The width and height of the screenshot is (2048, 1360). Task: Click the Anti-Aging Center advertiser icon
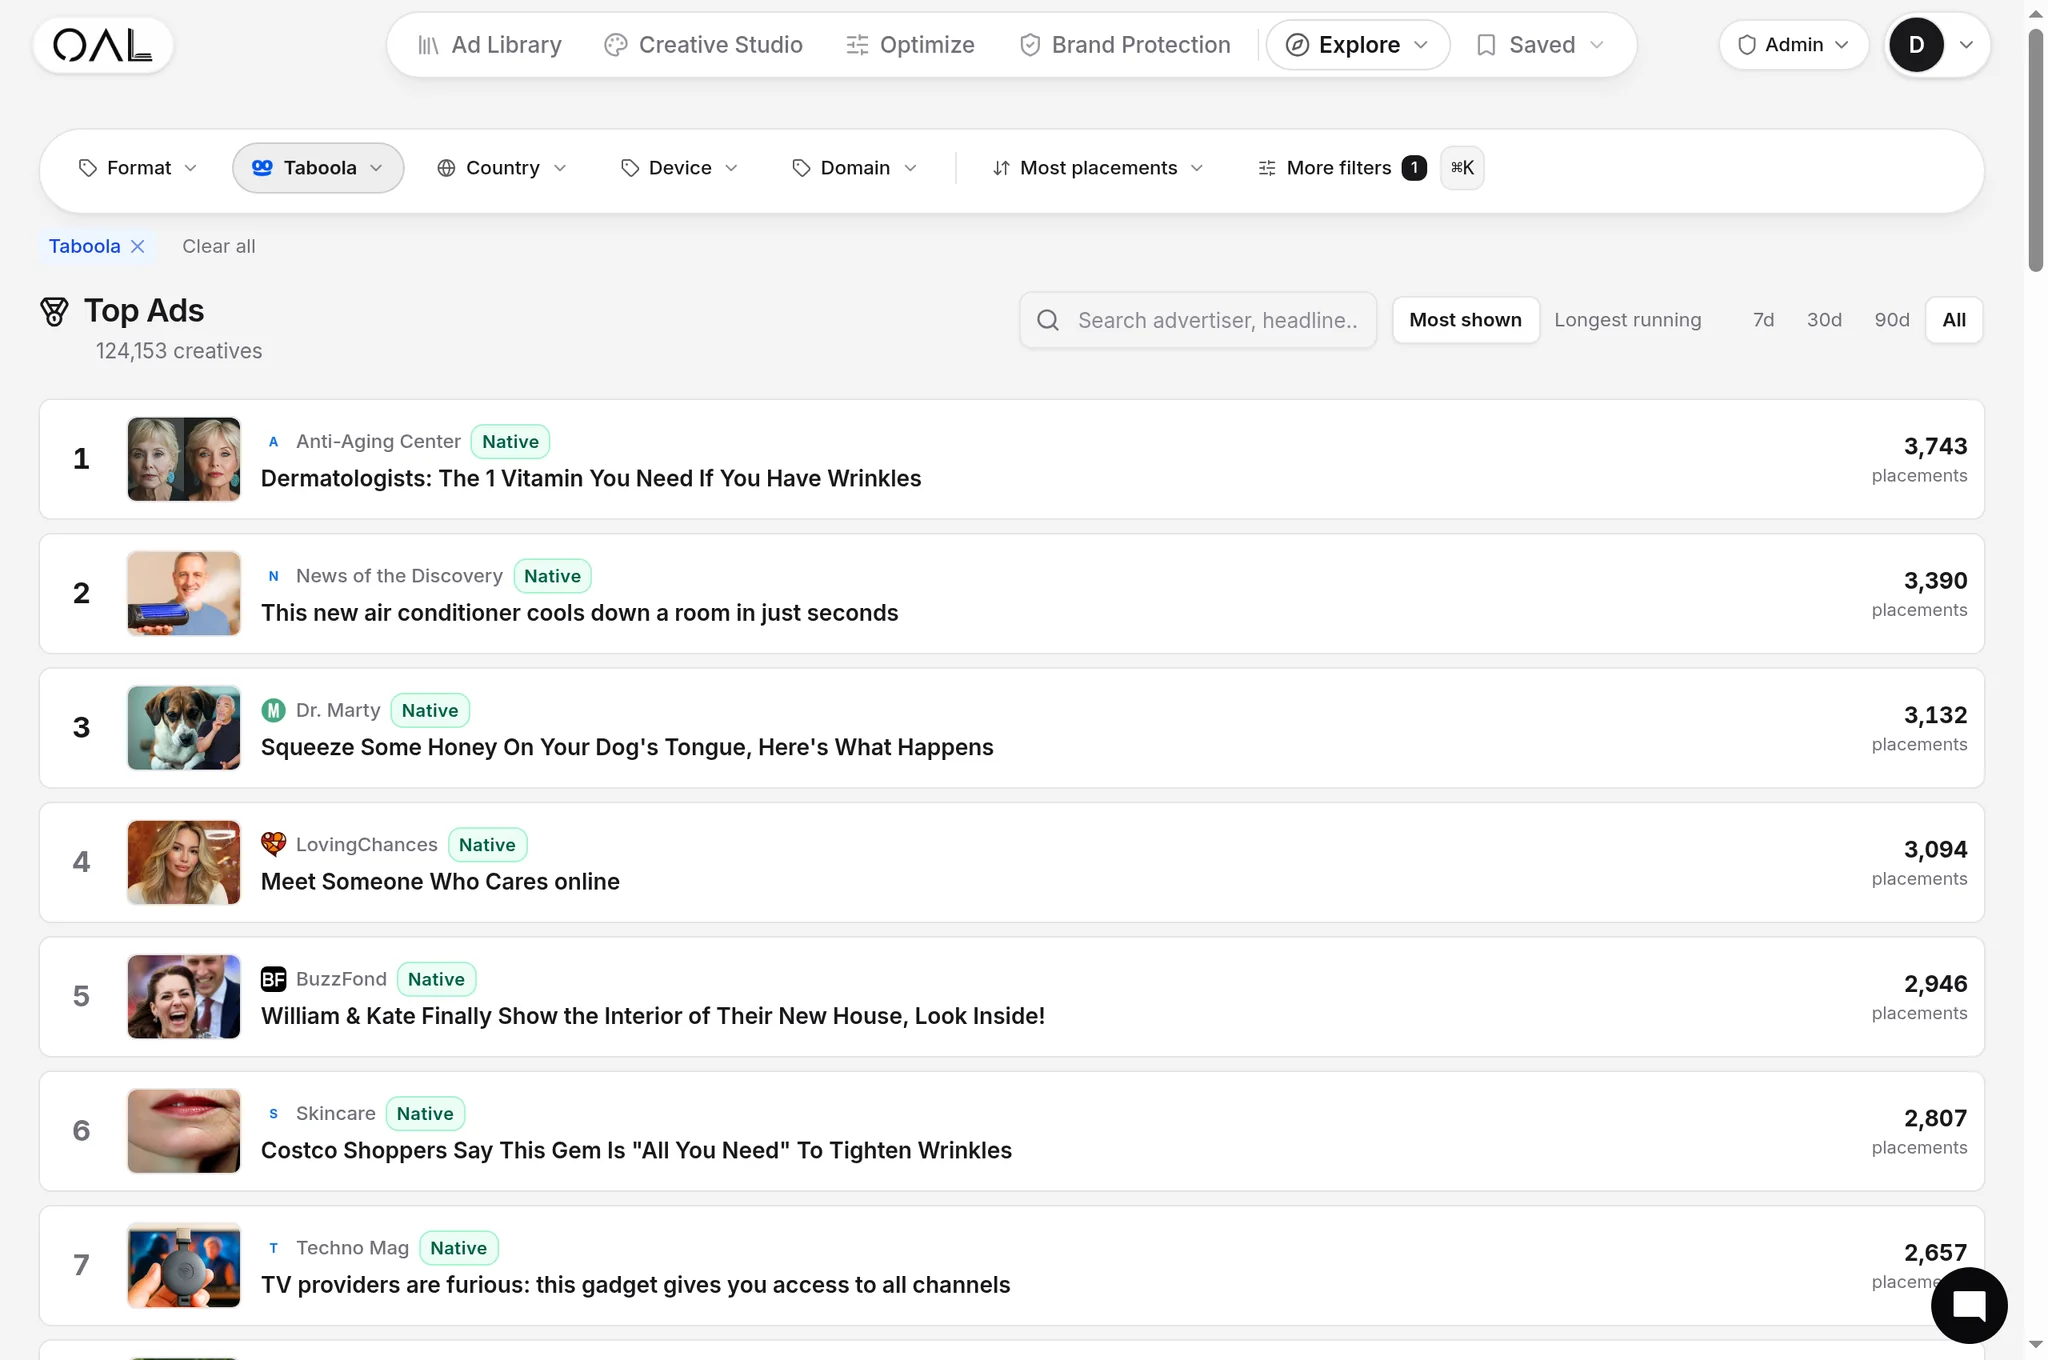point(273,441)
